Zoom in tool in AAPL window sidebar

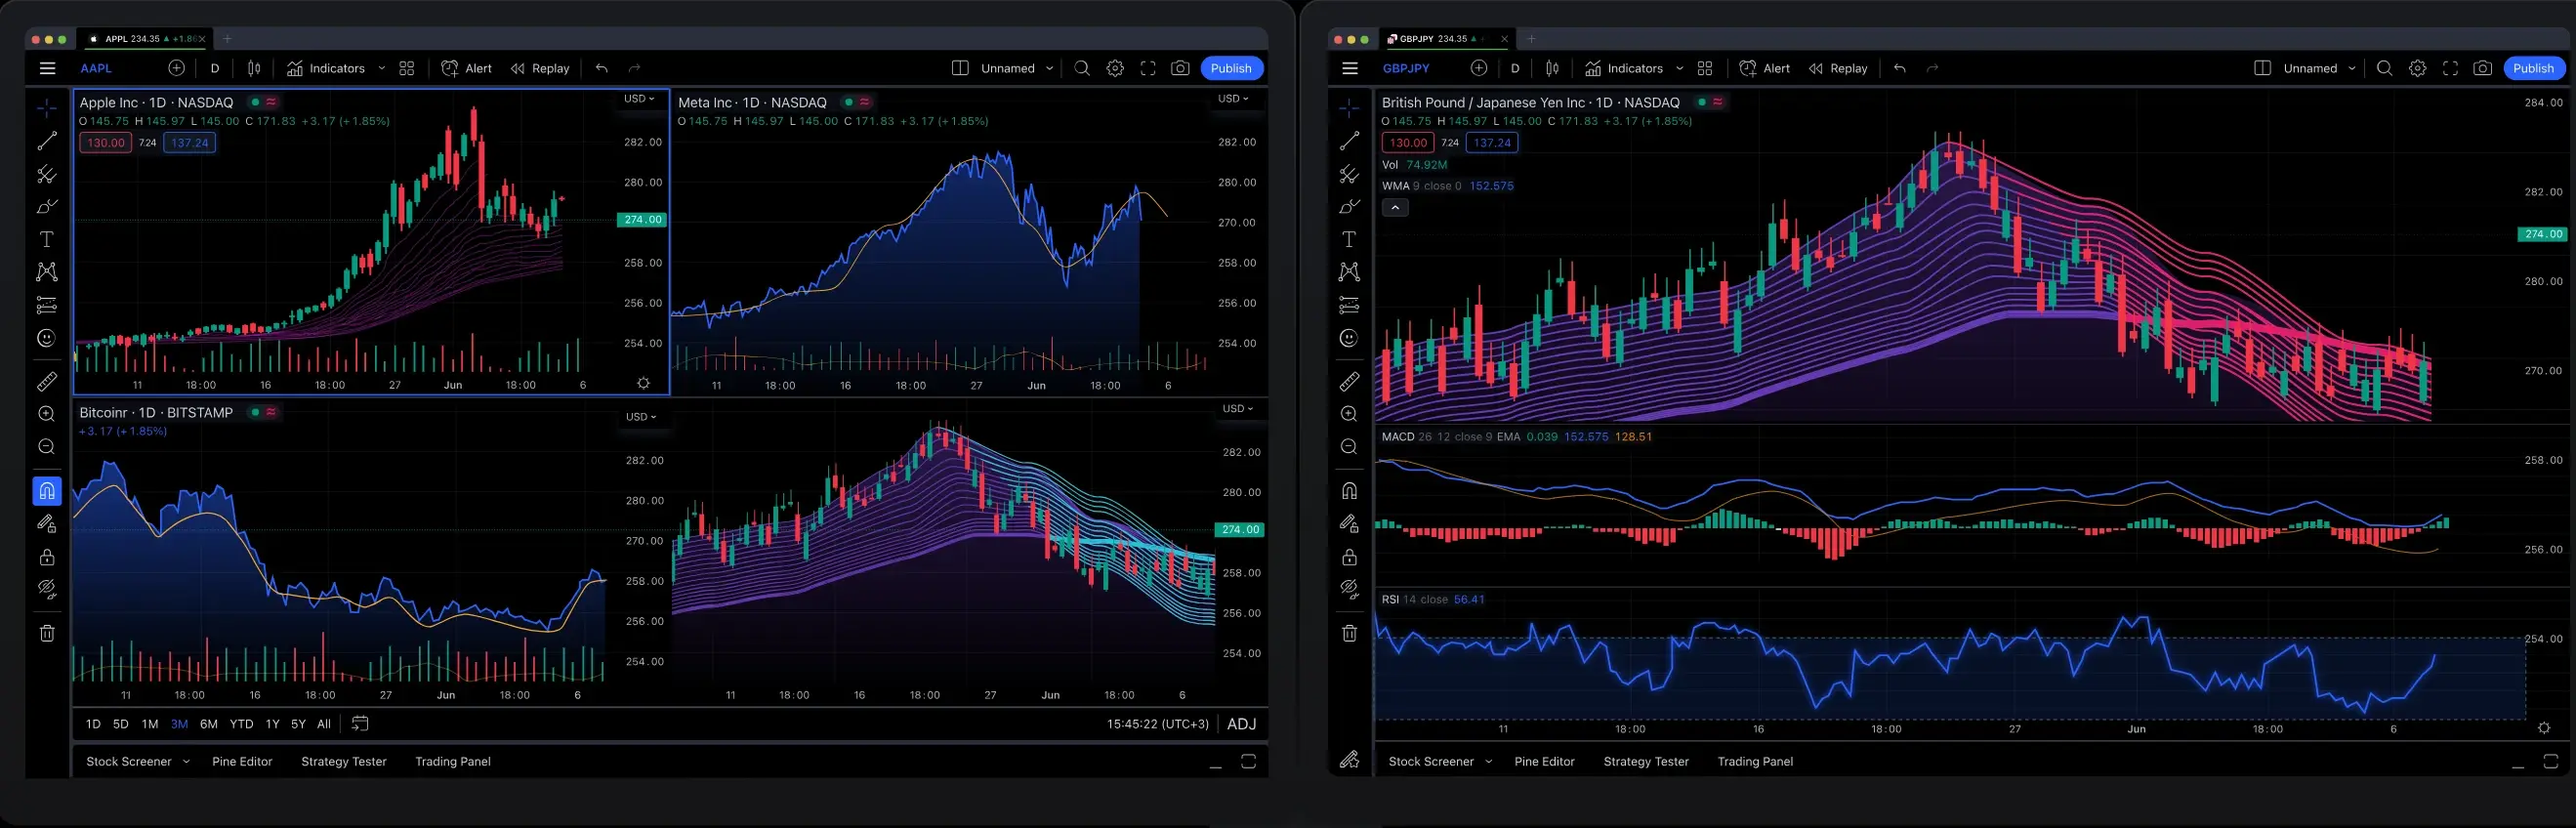coord(46,414)
